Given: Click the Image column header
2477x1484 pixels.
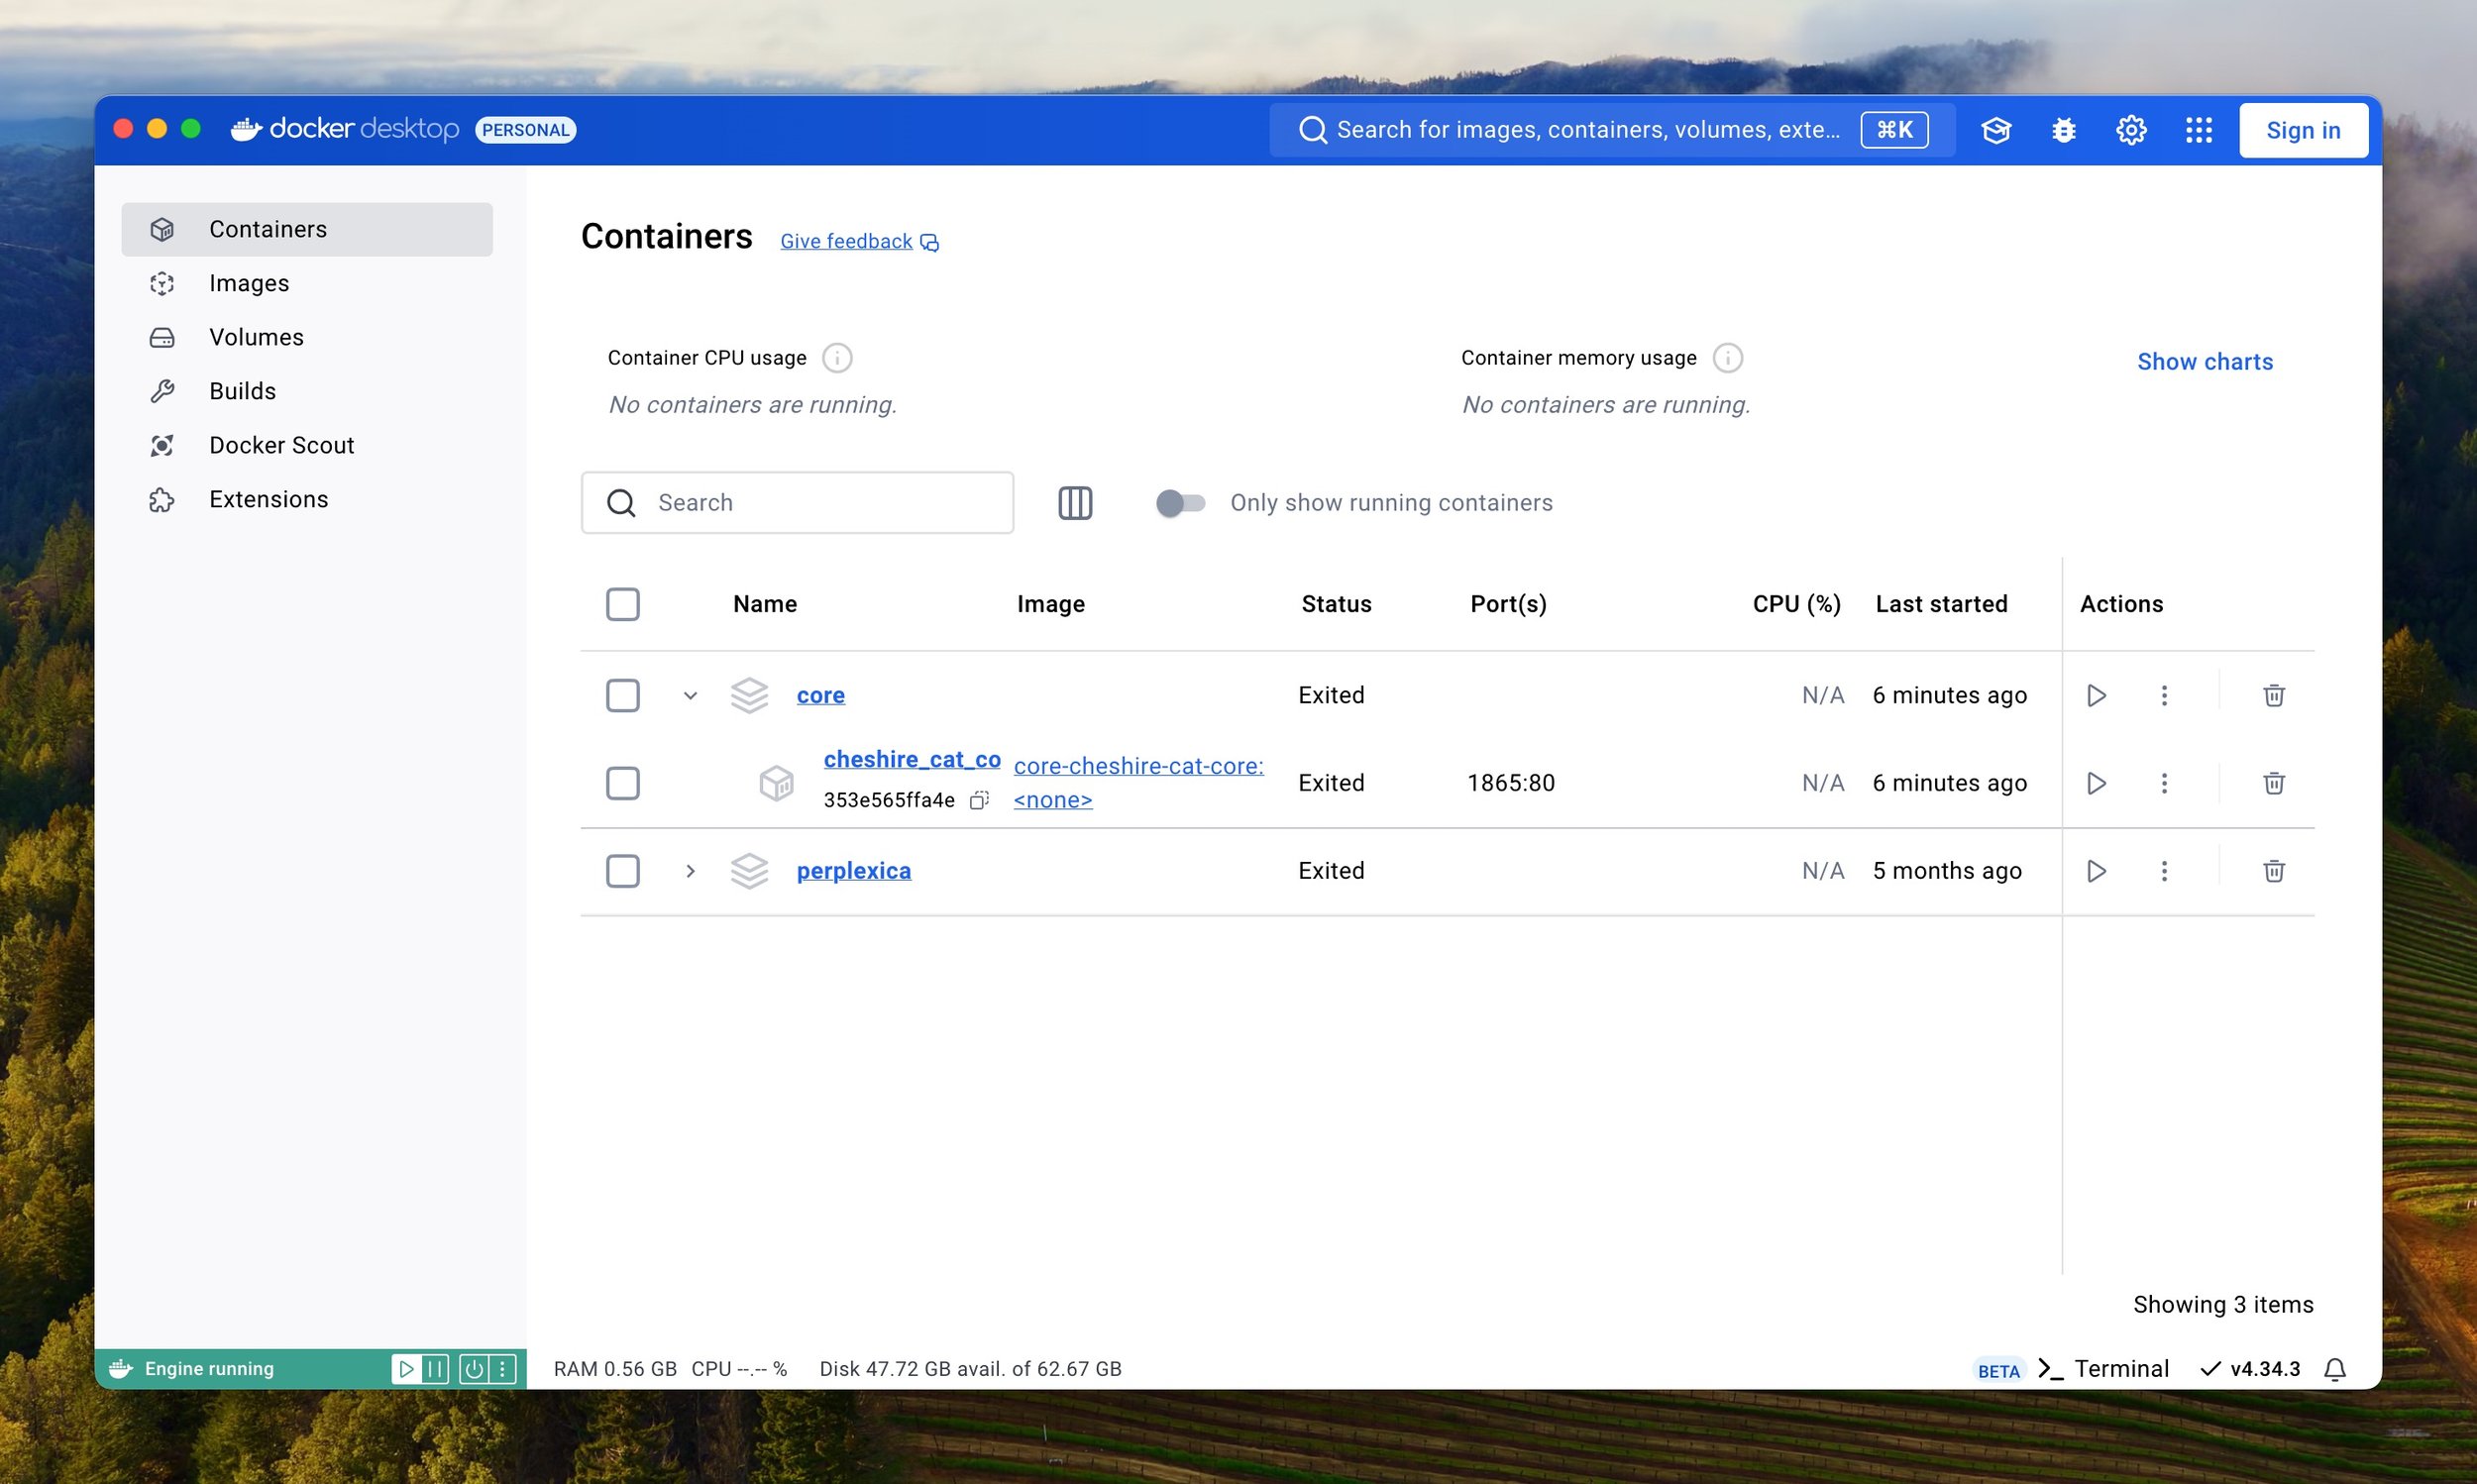Looking at the screenshot, I should pos(1050,604).
